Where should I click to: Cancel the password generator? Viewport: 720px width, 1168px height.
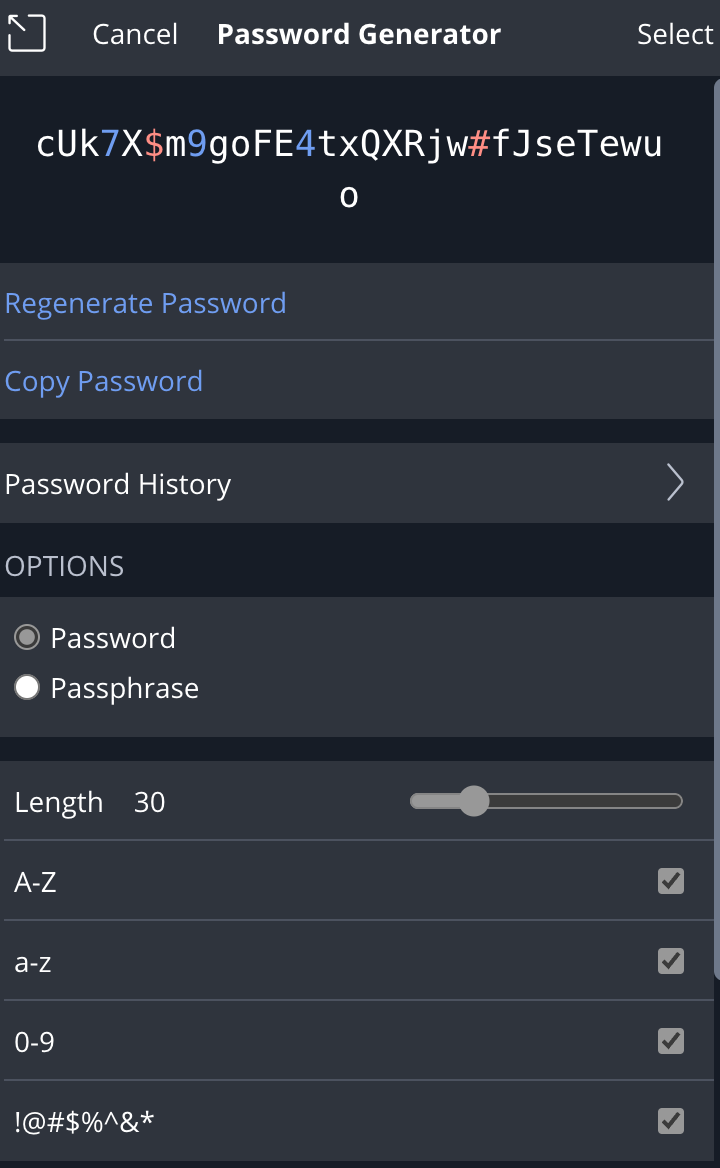coord(135,34)
